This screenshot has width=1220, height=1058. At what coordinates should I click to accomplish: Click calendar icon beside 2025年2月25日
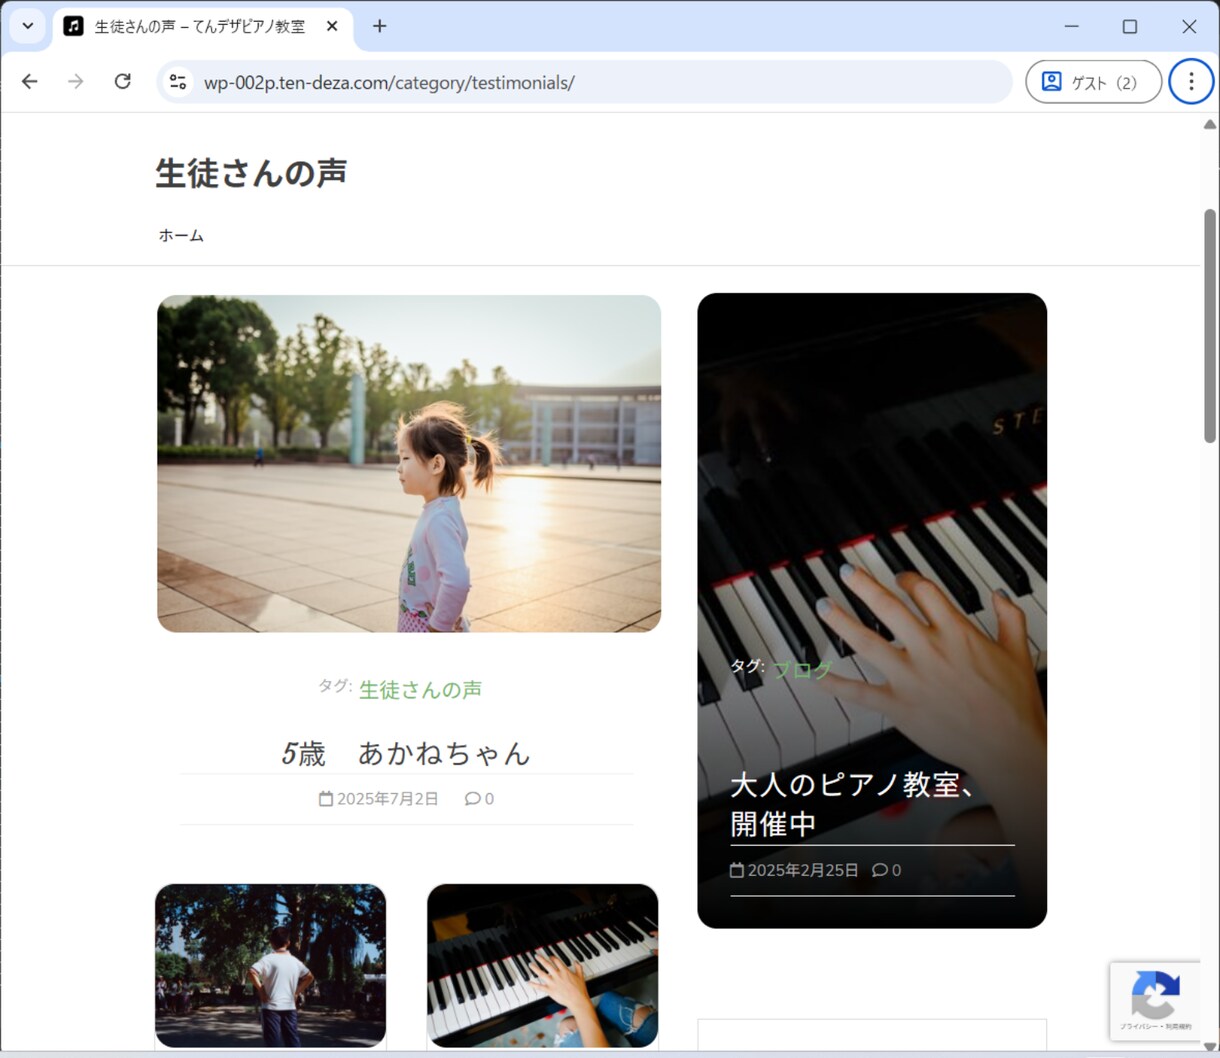coord(737,870)
